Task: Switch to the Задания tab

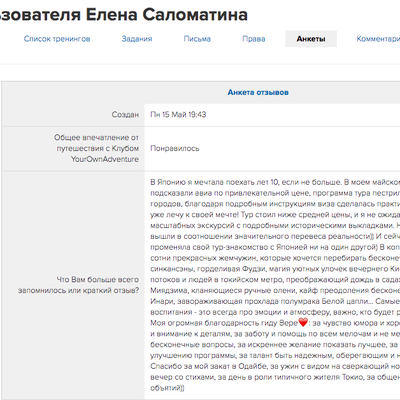Action: coord(137,39)
